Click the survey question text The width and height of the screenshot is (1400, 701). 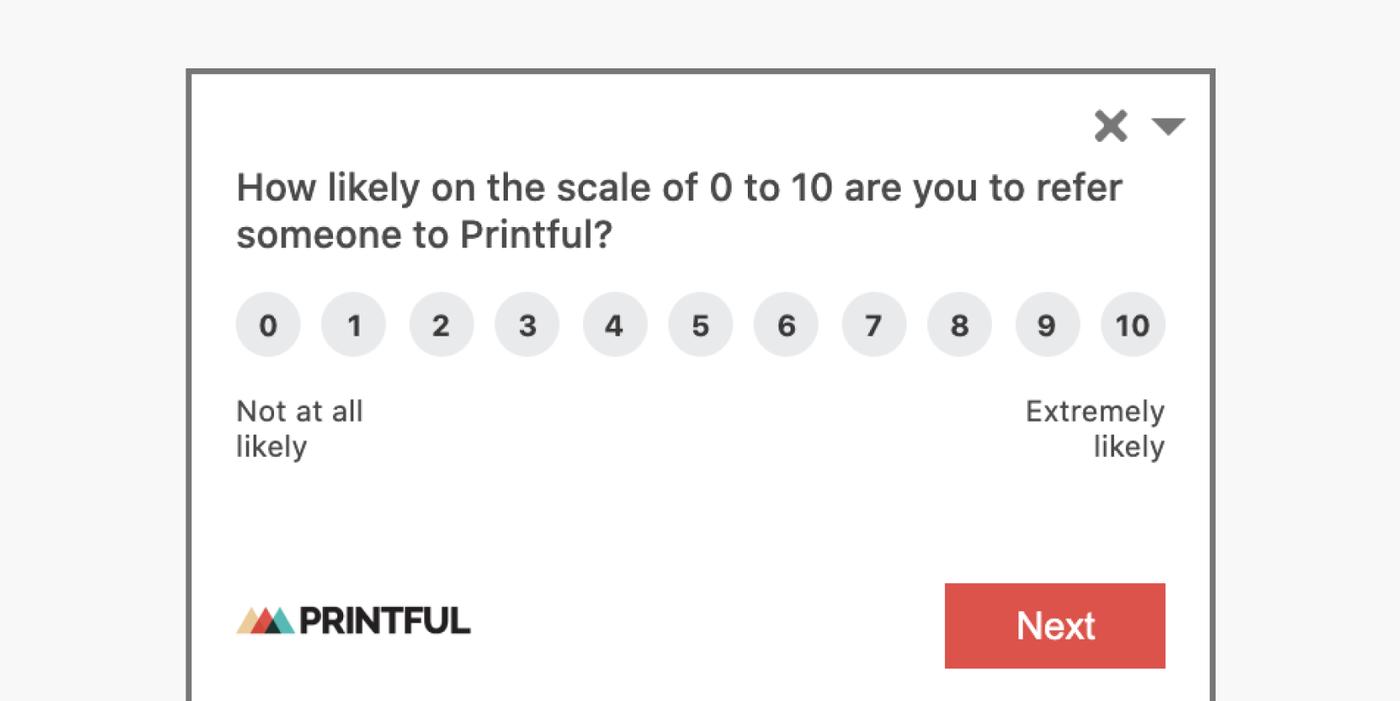[x=679, y=210]
